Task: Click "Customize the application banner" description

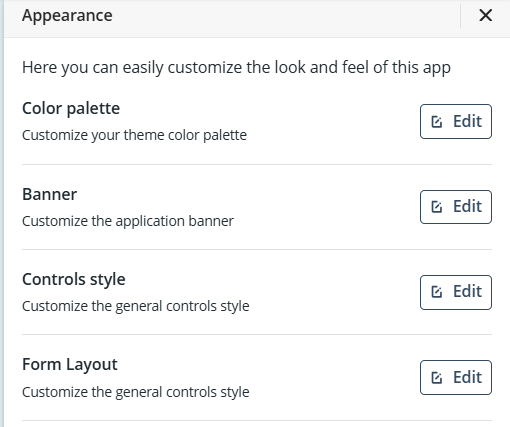Action: pyautogui.click(x=128, y=221)
